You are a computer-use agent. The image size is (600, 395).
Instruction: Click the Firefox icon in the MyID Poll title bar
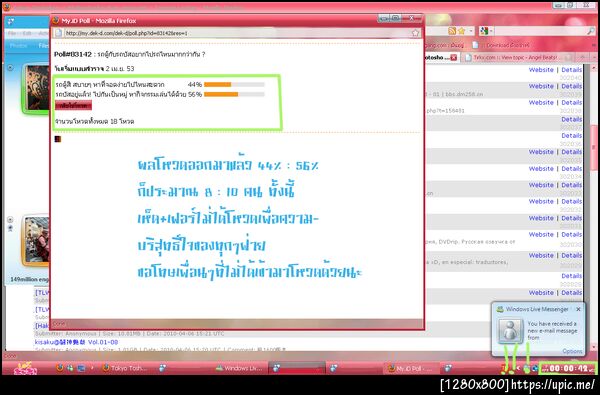[x=56, y=21]
